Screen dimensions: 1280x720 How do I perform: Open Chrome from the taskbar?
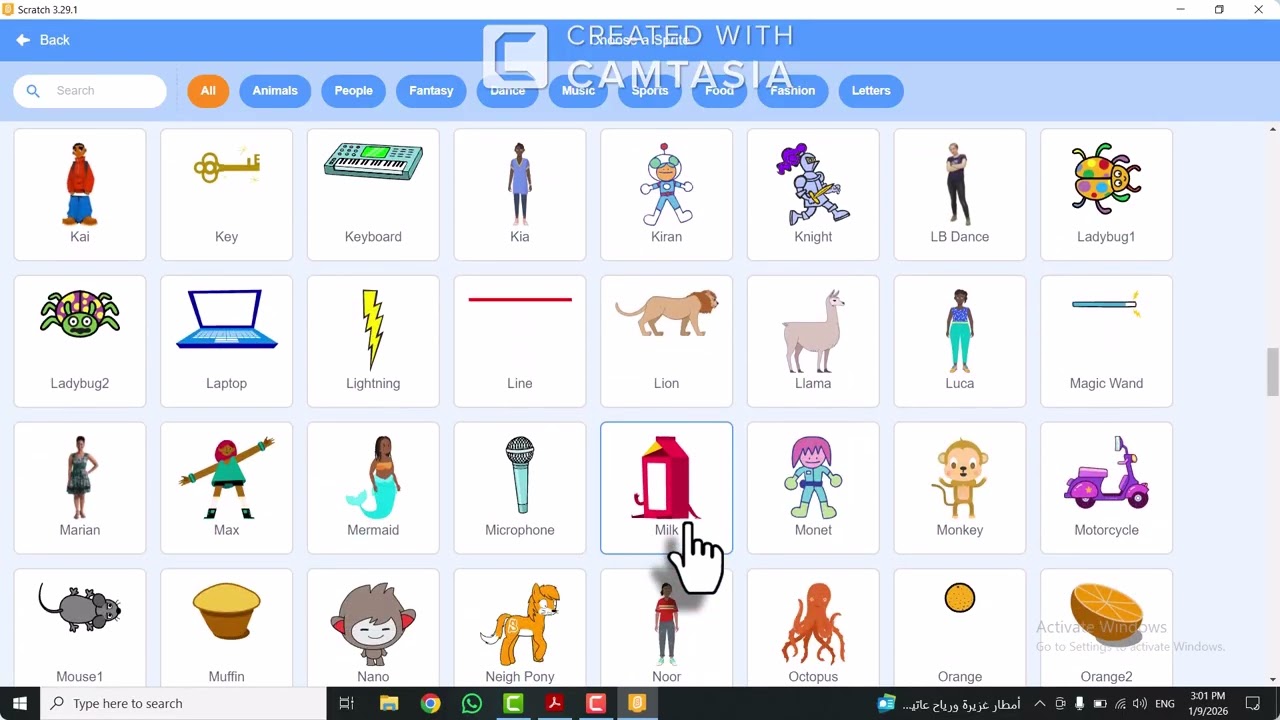tap(430, 703)
